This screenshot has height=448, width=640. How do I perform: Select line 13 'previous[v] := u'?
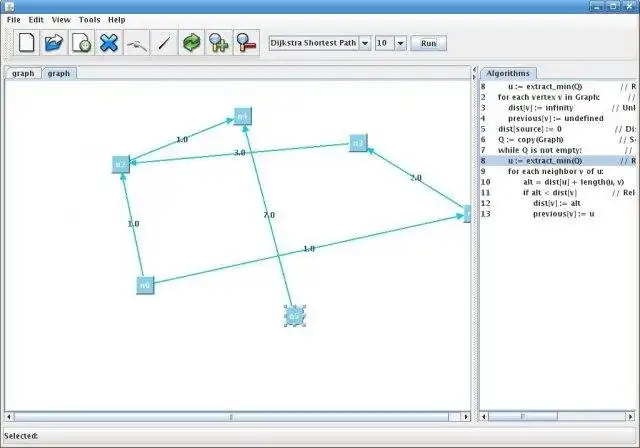coord(558,214)
